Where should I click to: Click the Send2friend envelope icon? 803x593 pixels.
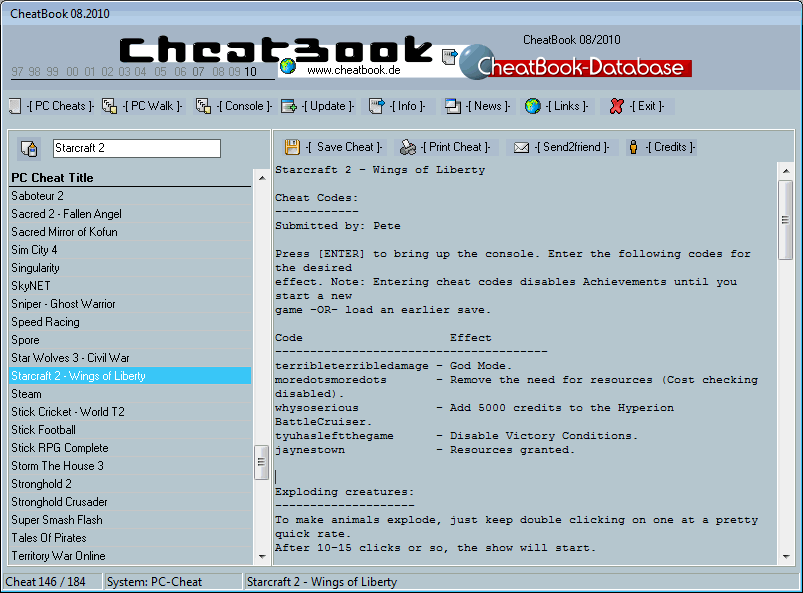click(521, 147)
